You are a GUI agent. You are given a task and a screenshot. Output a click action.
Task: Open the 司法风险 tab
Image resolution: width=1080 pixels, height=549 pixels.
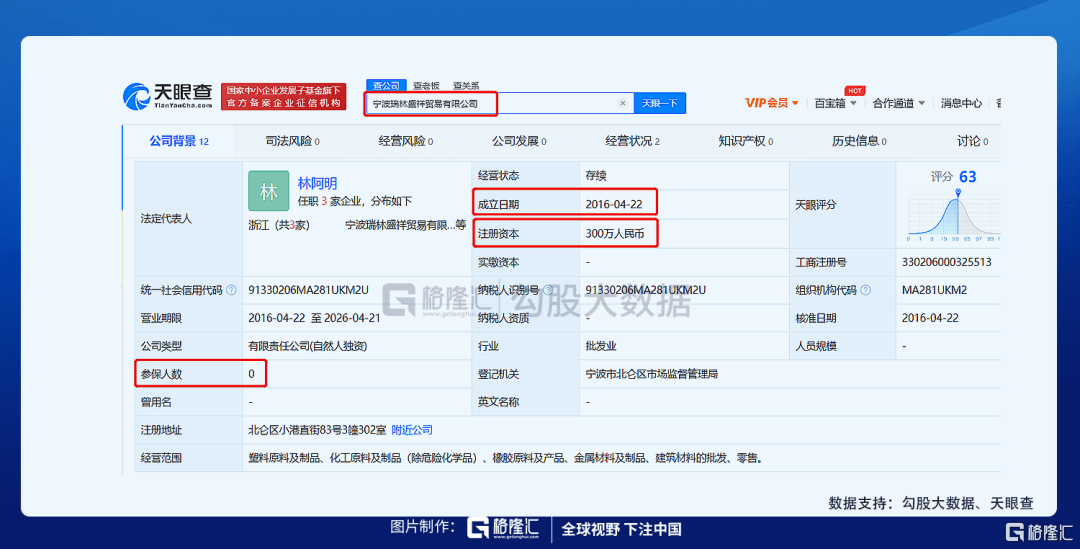pos(292,141)
